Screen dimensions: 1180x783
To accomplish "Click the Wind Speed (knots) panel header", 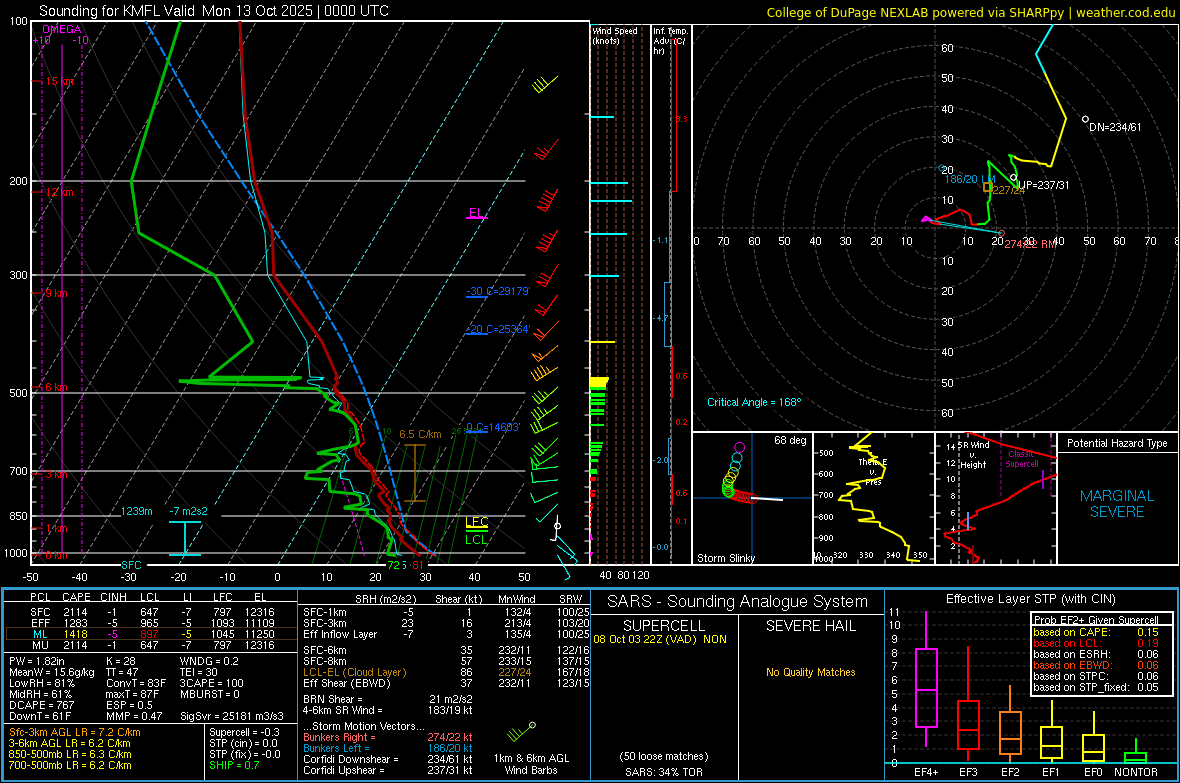I will [615, 35].
